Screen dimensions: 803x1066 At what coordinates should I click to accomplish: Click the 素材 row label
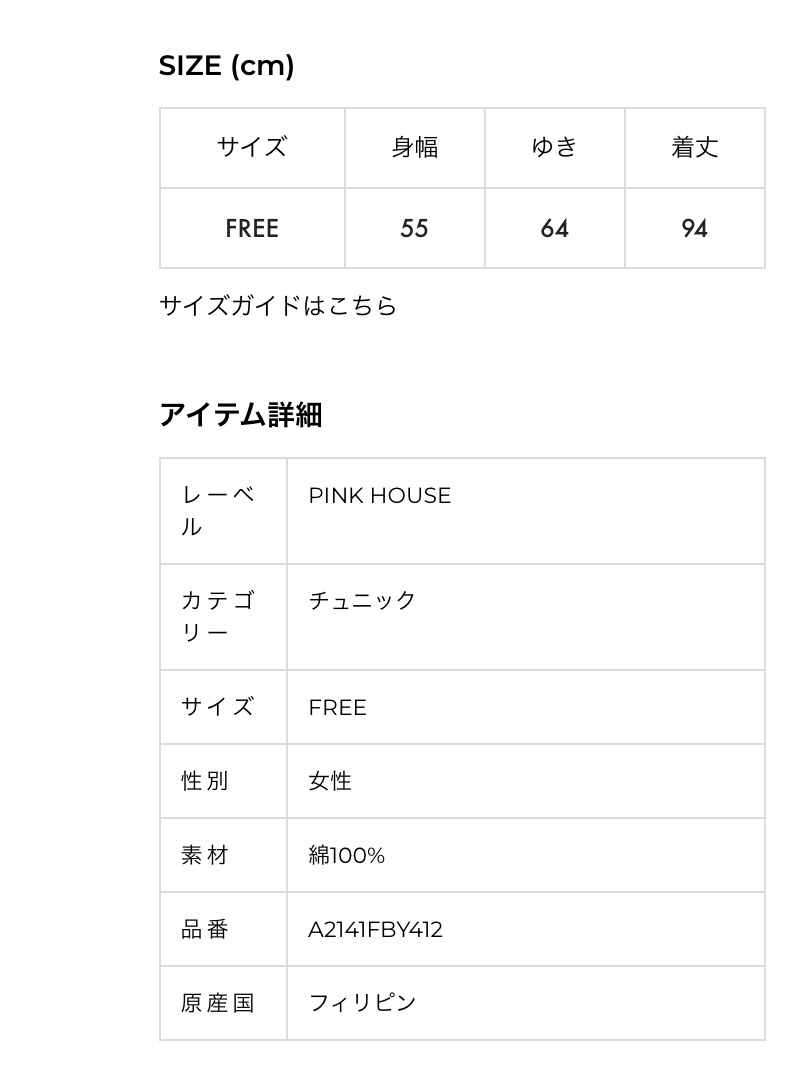pos(205,855)
